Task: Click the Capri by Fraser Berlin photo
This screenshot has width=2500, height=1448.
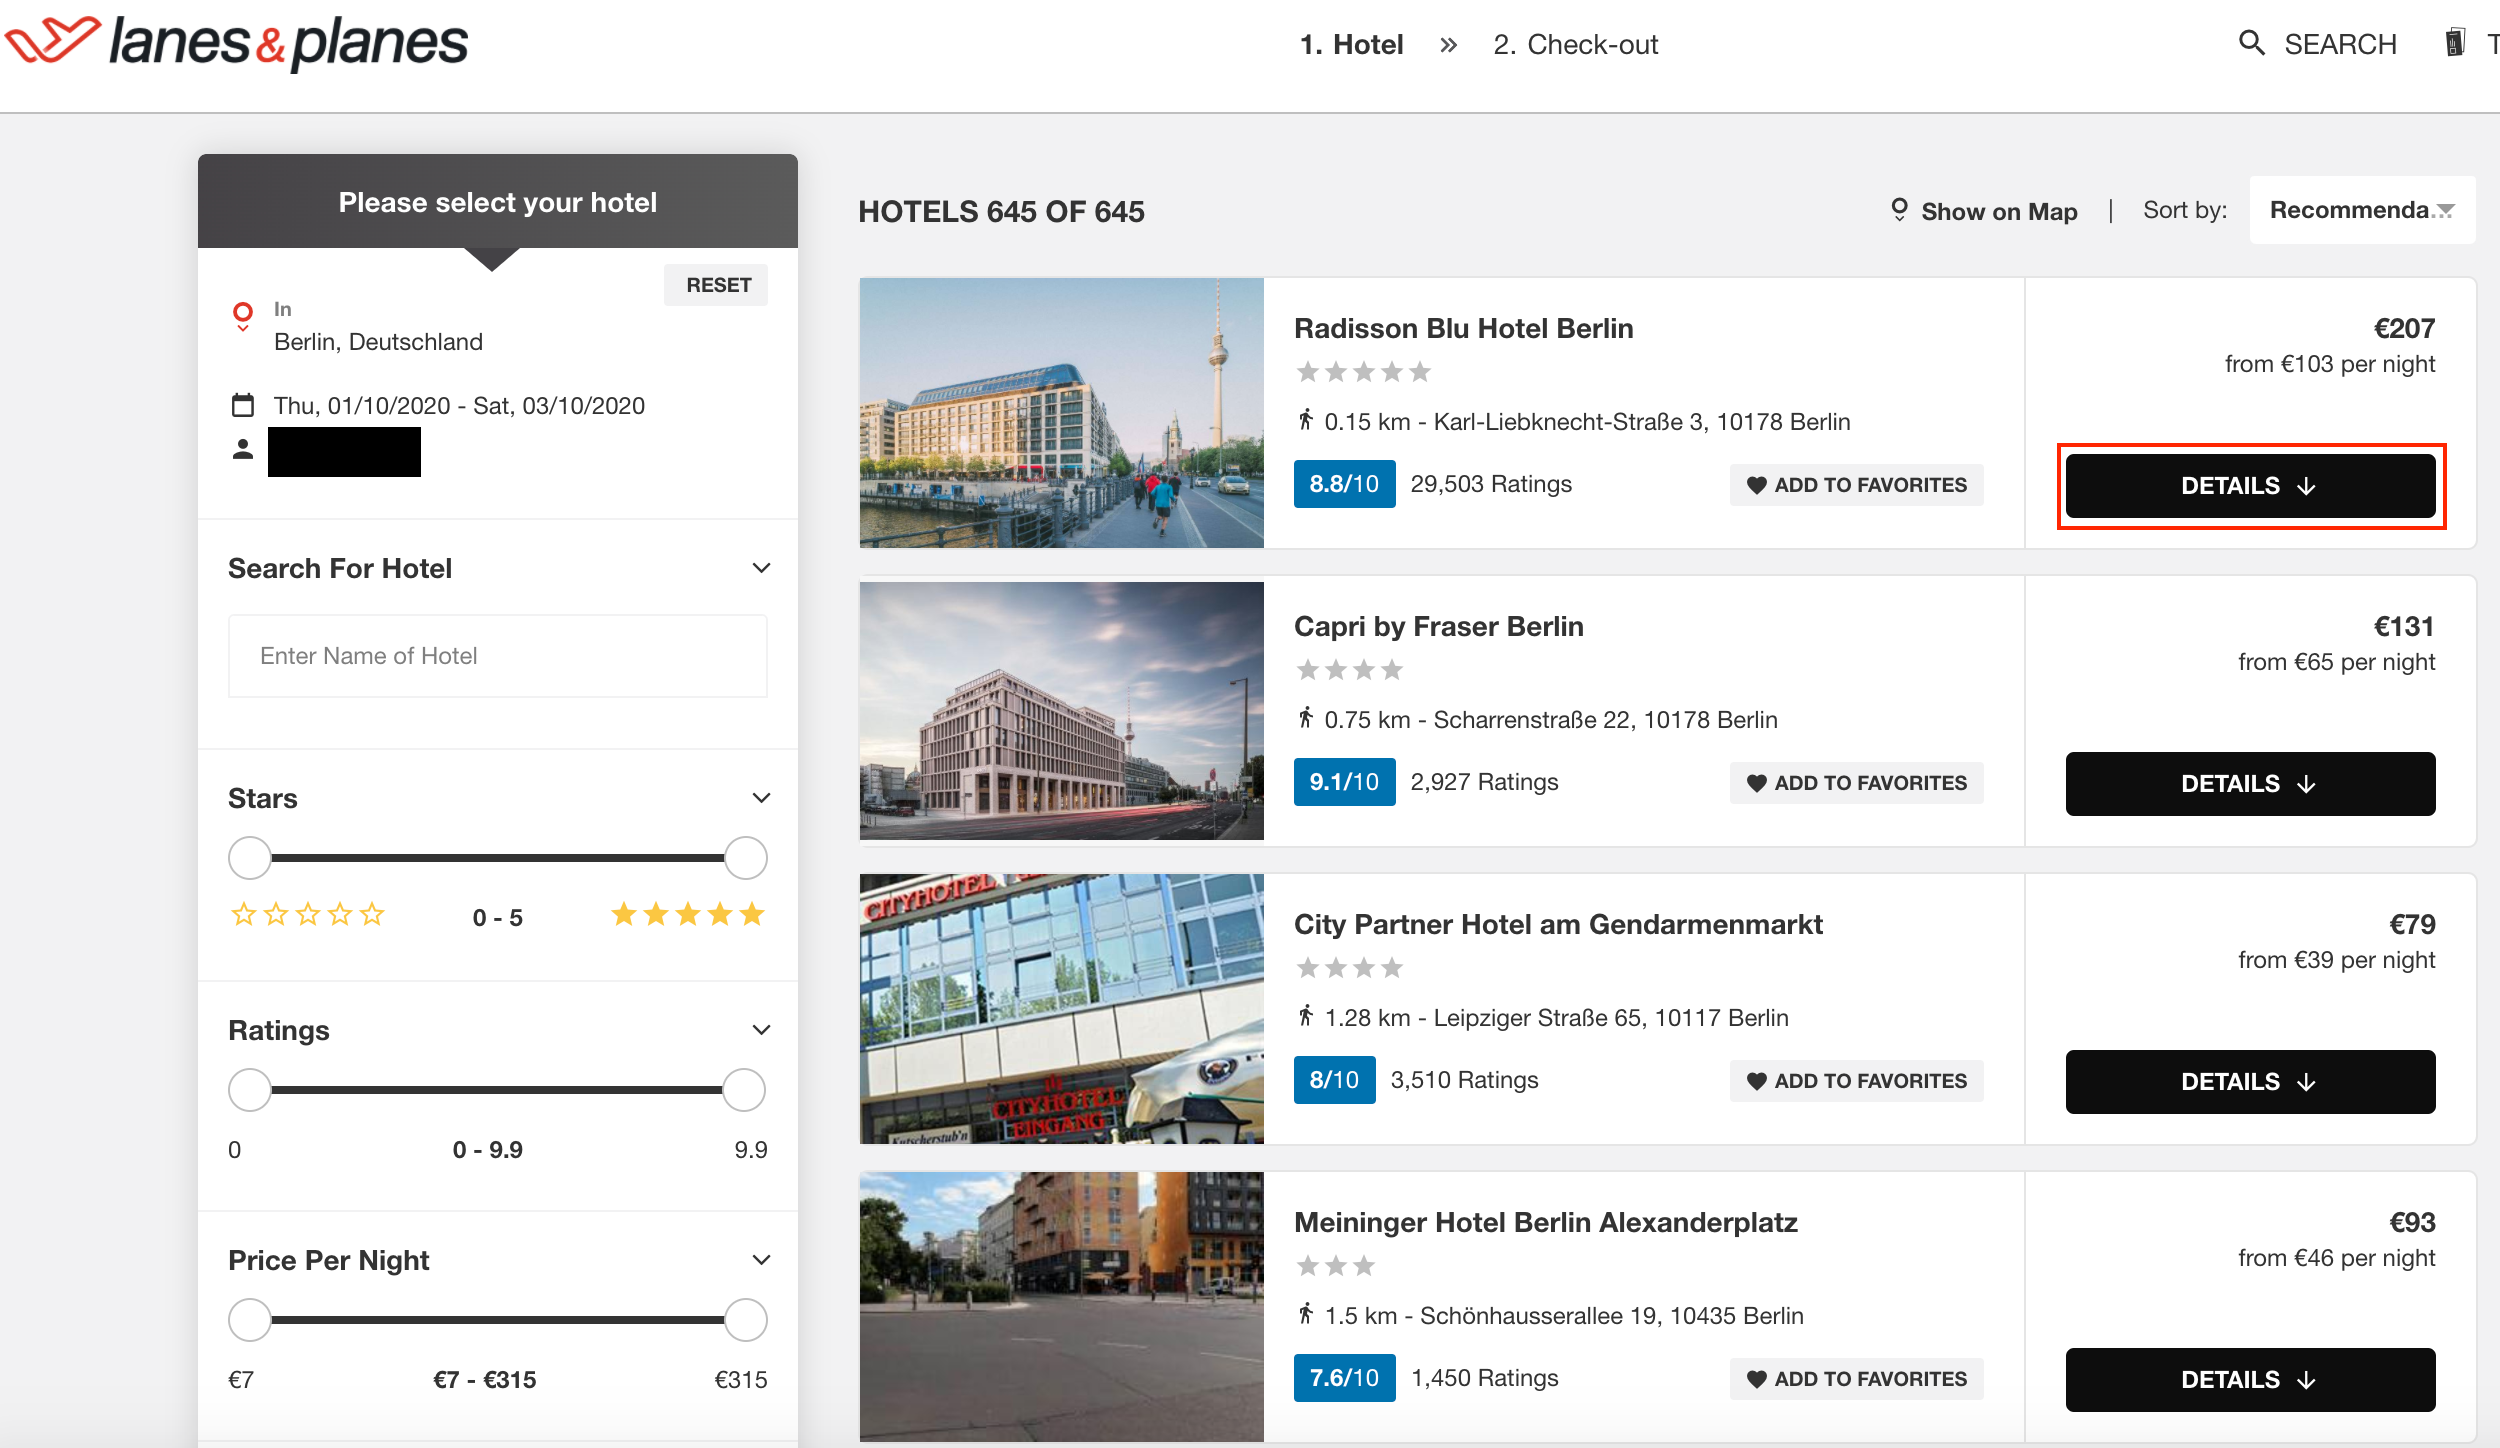Action: coord(1061,711)
